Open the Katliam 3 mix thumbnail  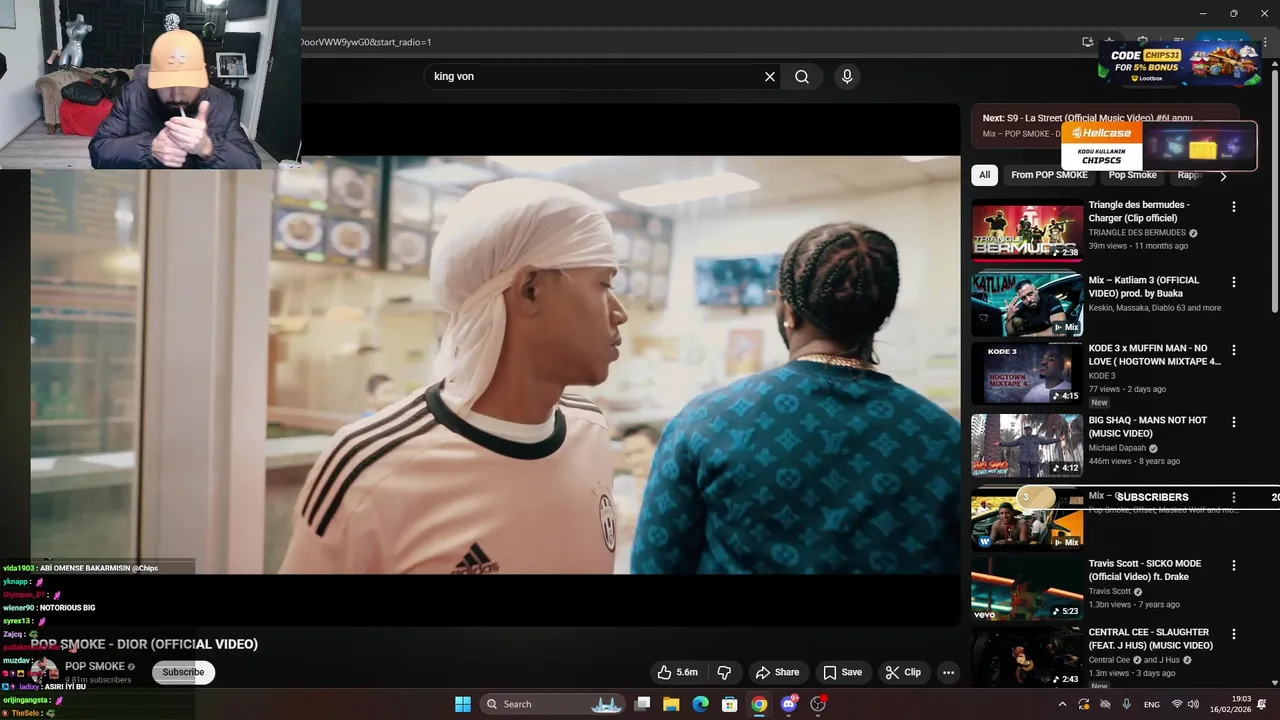pos(1027,304)
